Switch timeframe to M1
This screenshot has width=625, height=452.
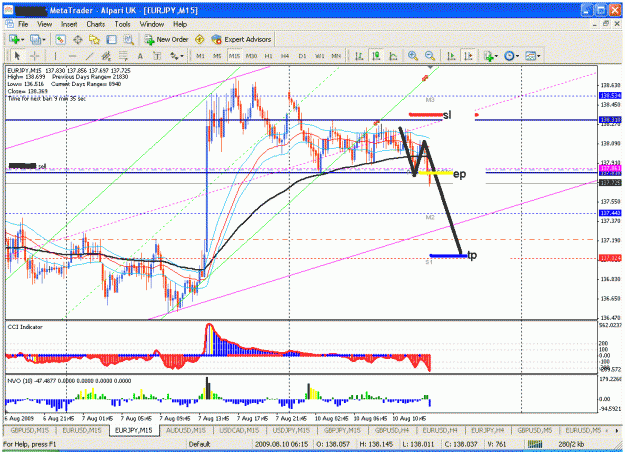tap(200, 56)
